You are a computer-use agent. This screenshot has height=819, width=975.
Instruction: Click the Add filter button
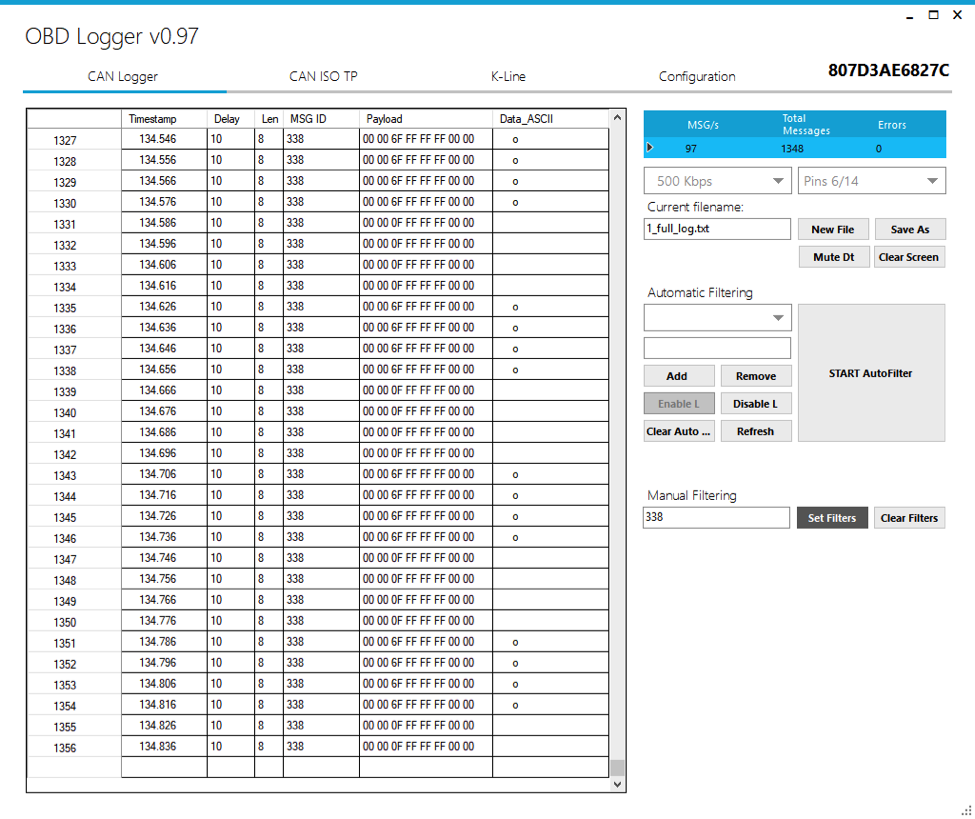[x=677, y=376]
